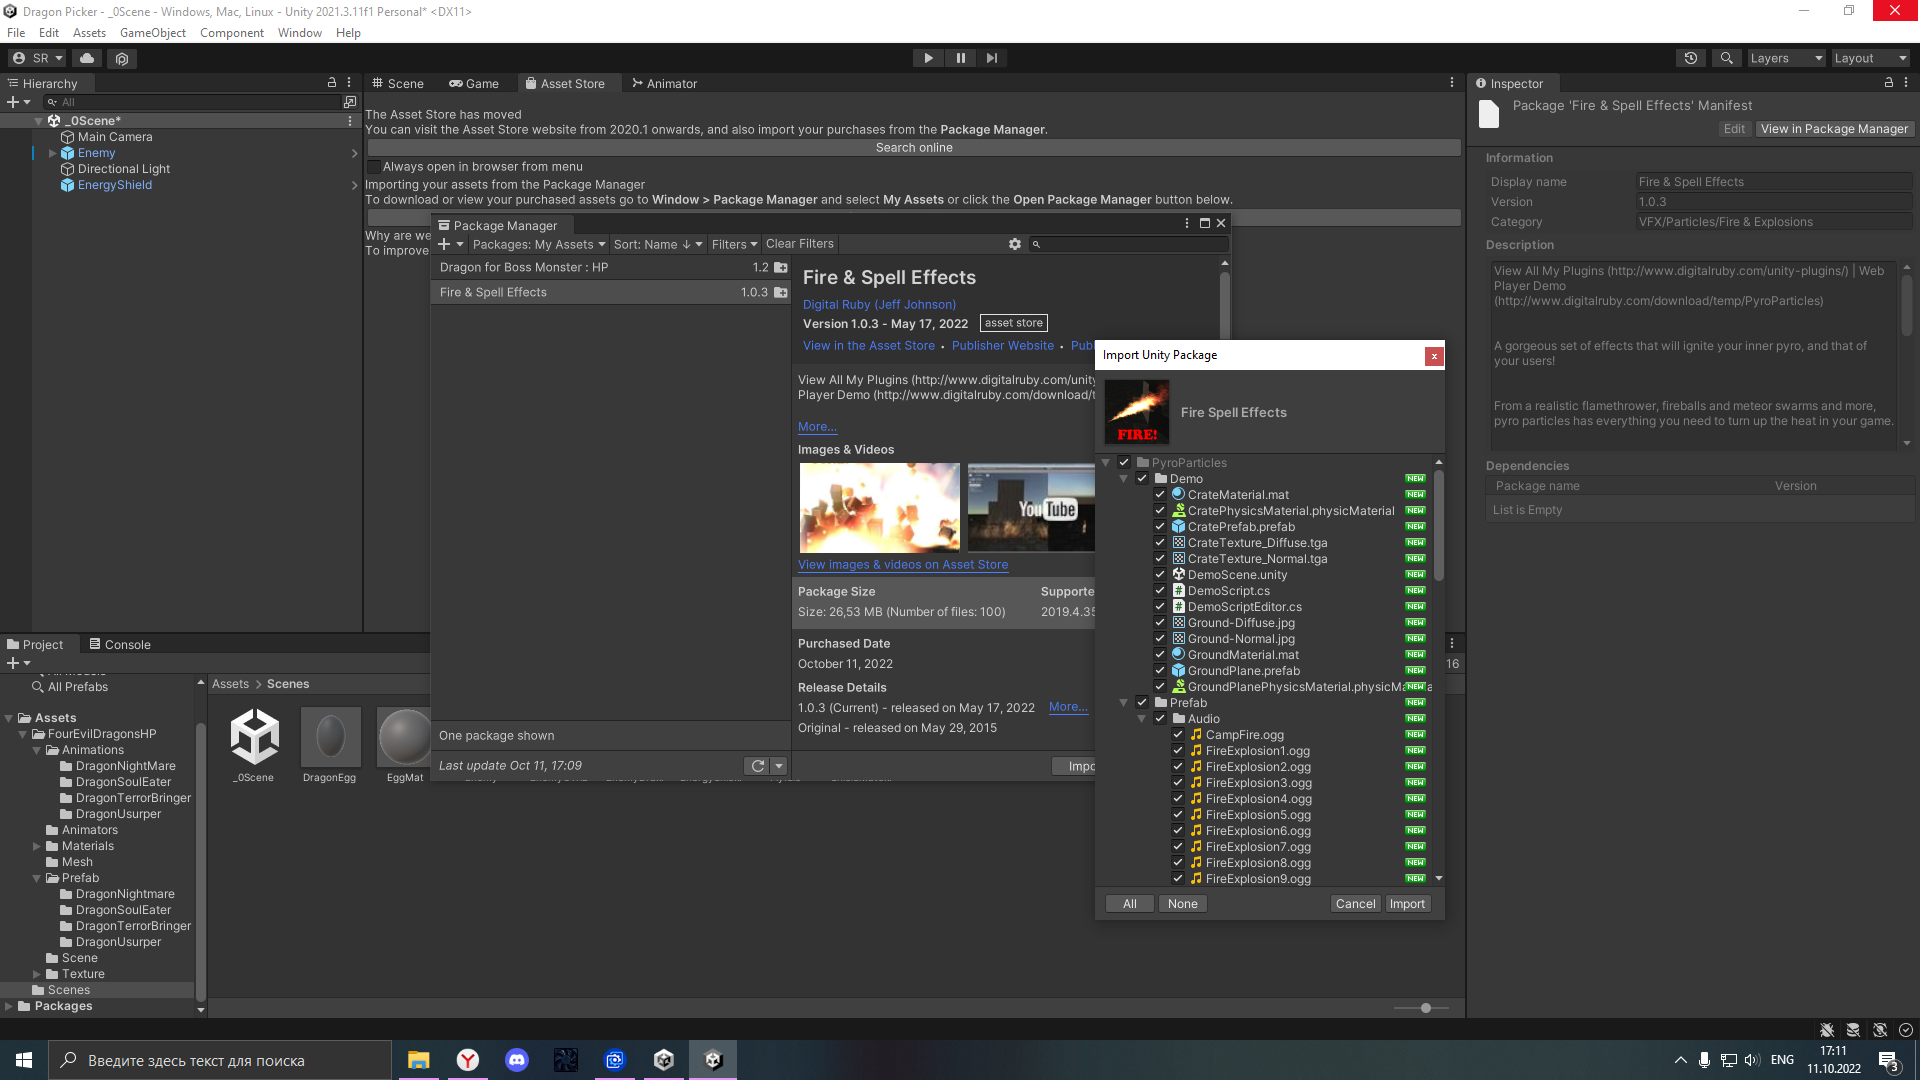Viewport: 1920px width, 1080px height.
Task: Click the Undo History icon
Action: point(1691,58)
